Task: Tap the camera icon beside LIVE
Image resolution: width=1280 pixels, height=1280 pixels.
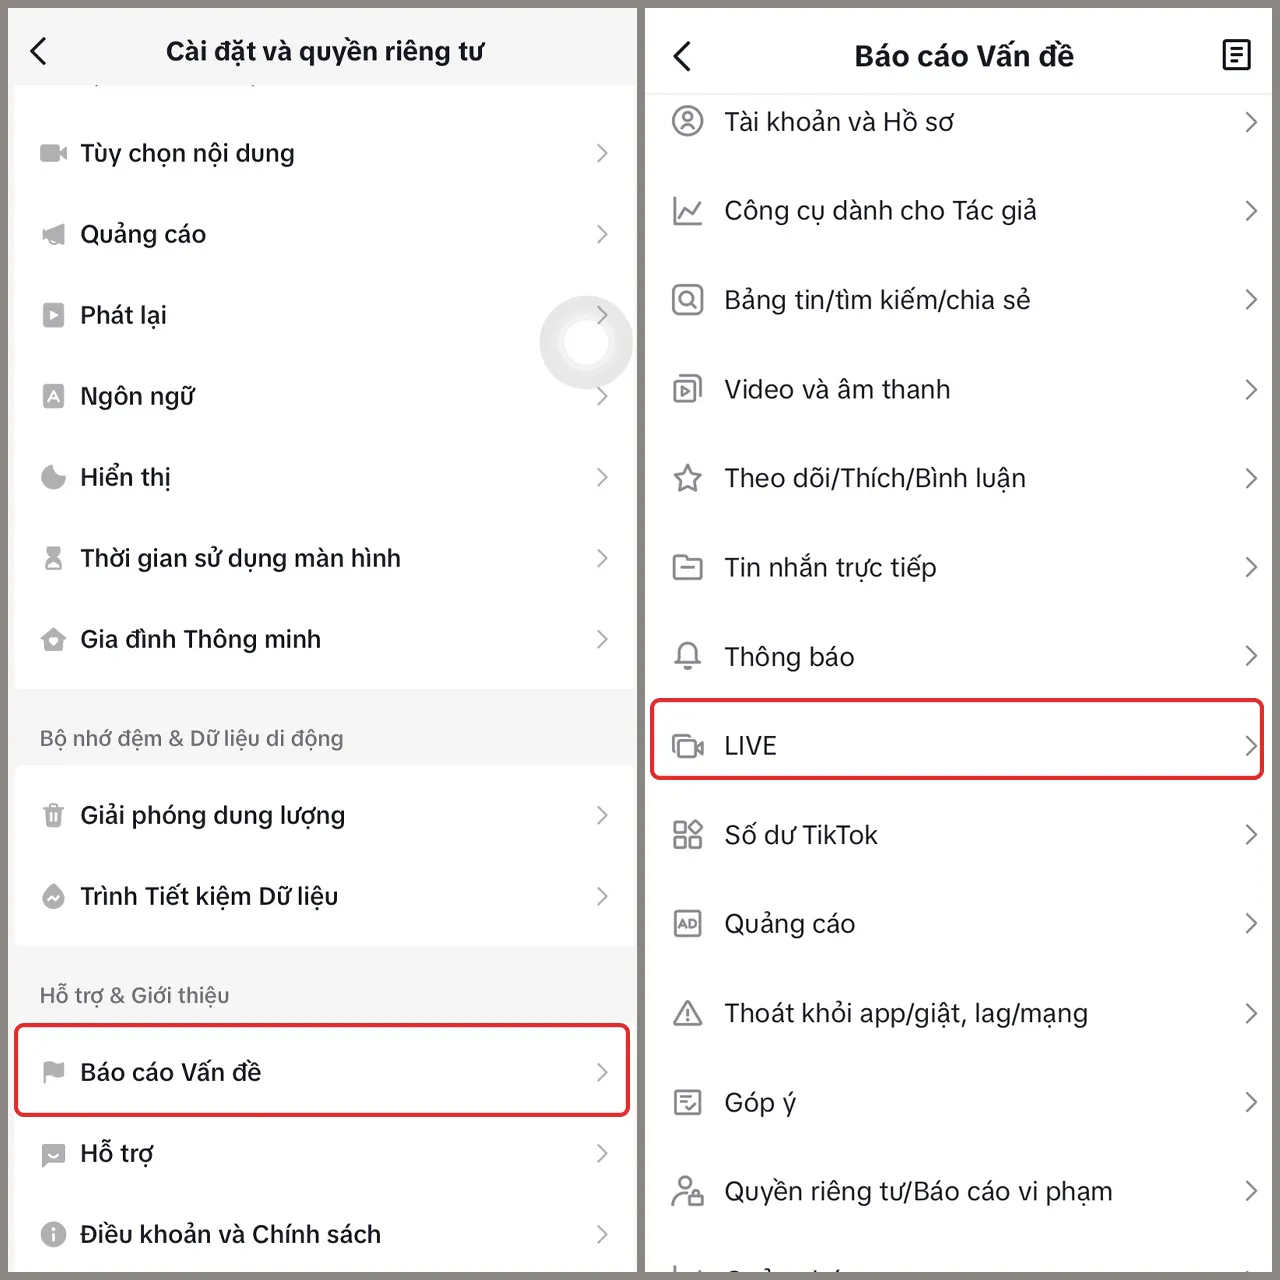Action: click(688, 746)
